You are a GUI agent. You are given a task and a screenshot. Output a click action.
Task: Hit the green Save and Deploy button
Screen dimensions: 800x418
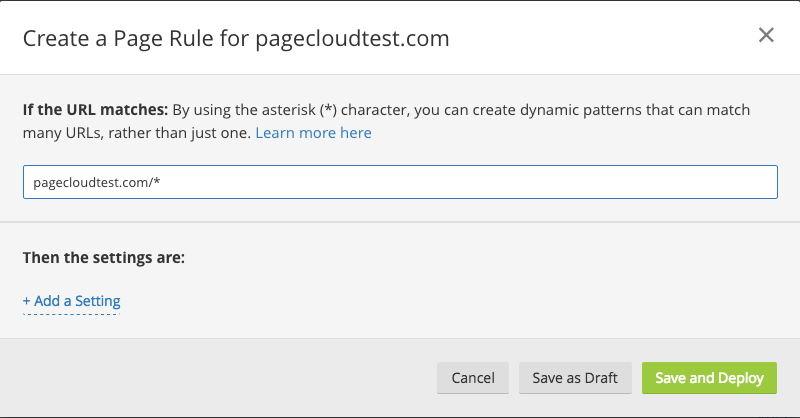(709, 378)
